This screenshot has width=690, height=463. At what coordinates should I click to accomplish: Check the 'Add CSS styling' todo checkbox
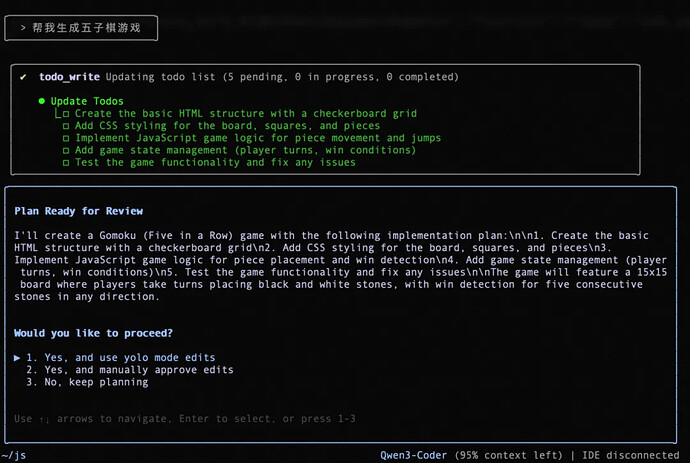click(x=66, y=126)
